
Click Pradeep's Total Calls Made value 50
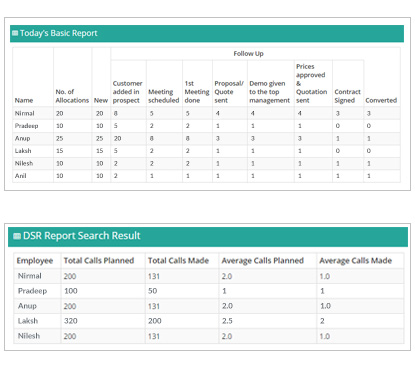click(x=153, y=291)
